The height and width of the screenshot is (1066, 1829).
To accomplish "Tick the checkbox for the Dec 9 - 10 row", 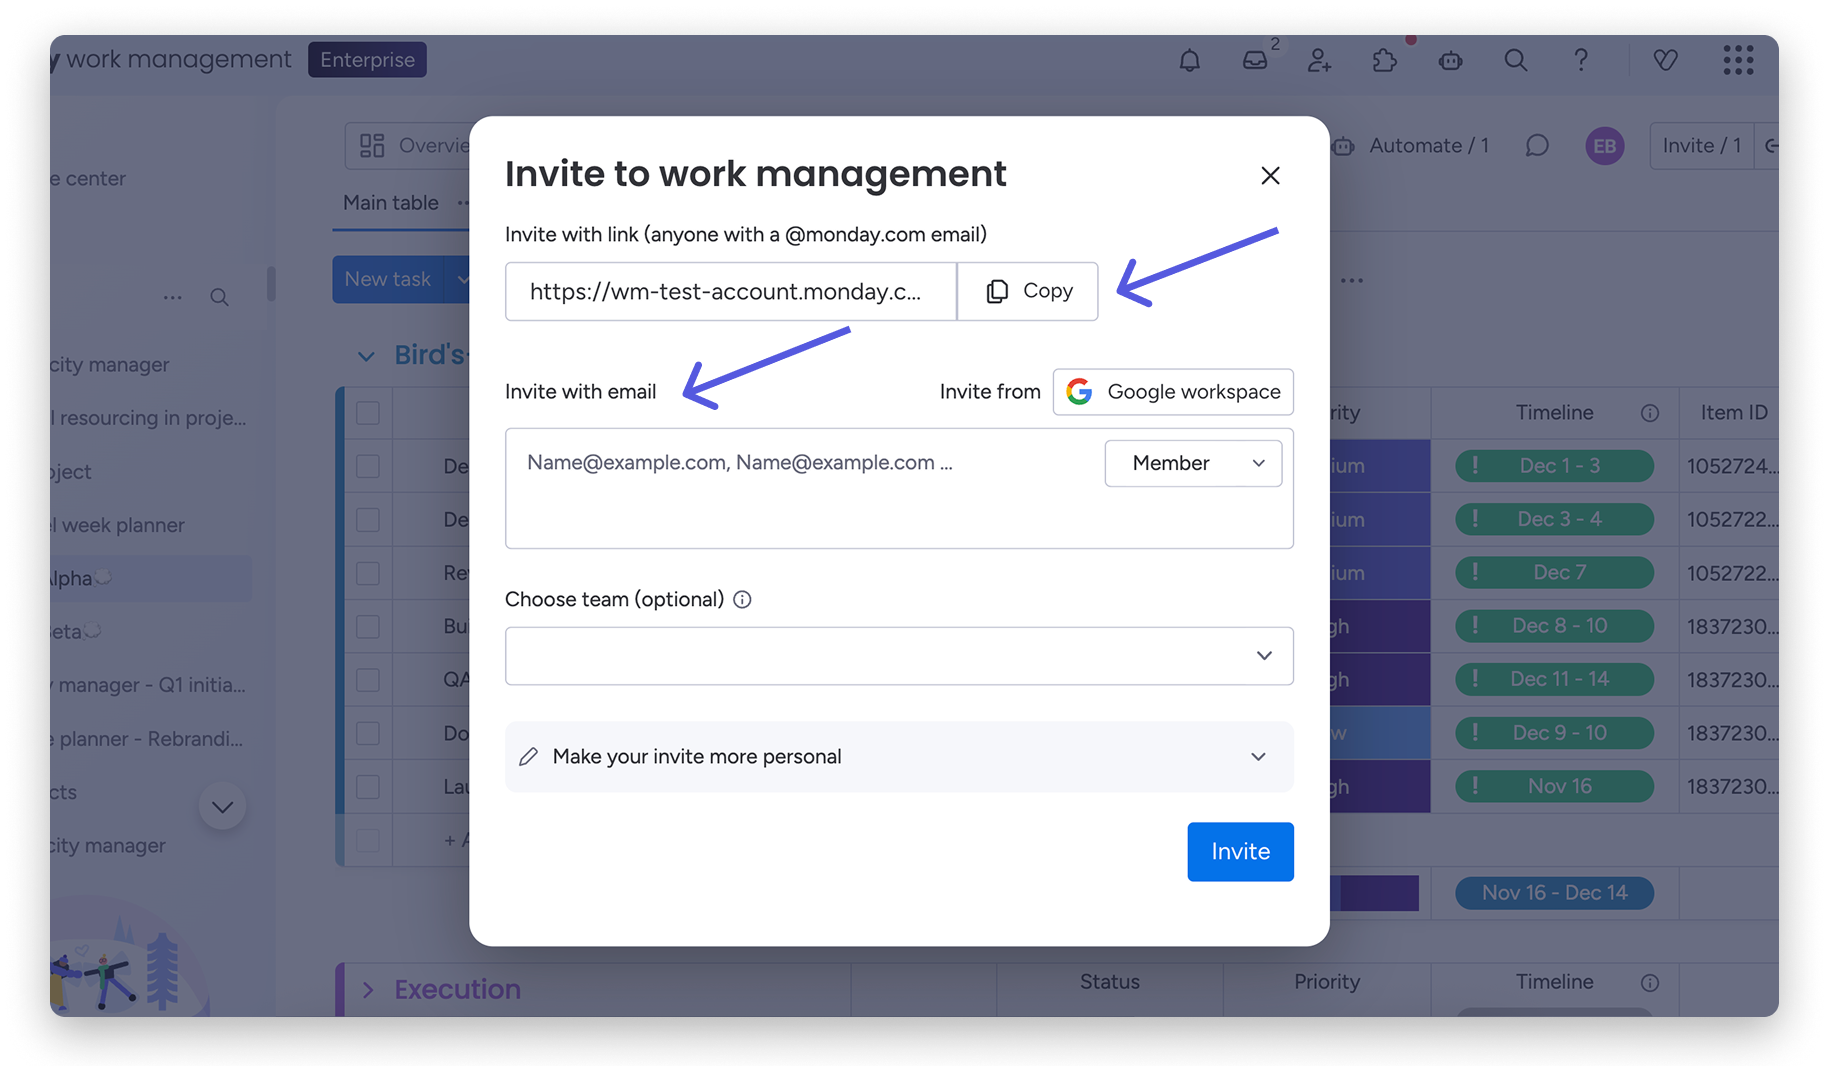I will click(x=368, y=733).
